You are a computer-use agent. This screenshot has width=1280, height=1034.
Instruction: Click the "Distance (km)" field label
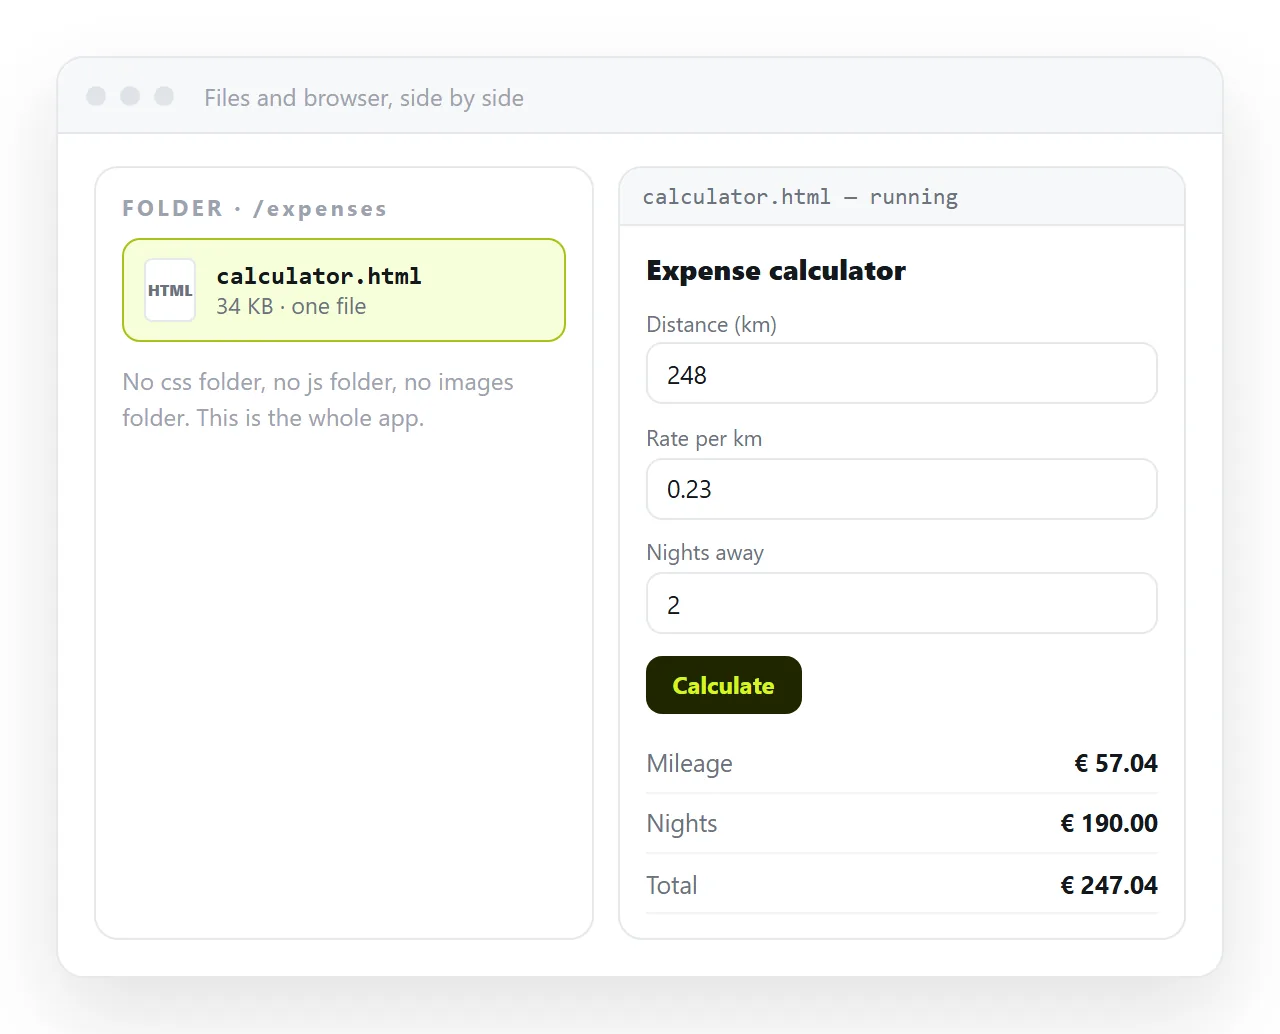711,325
